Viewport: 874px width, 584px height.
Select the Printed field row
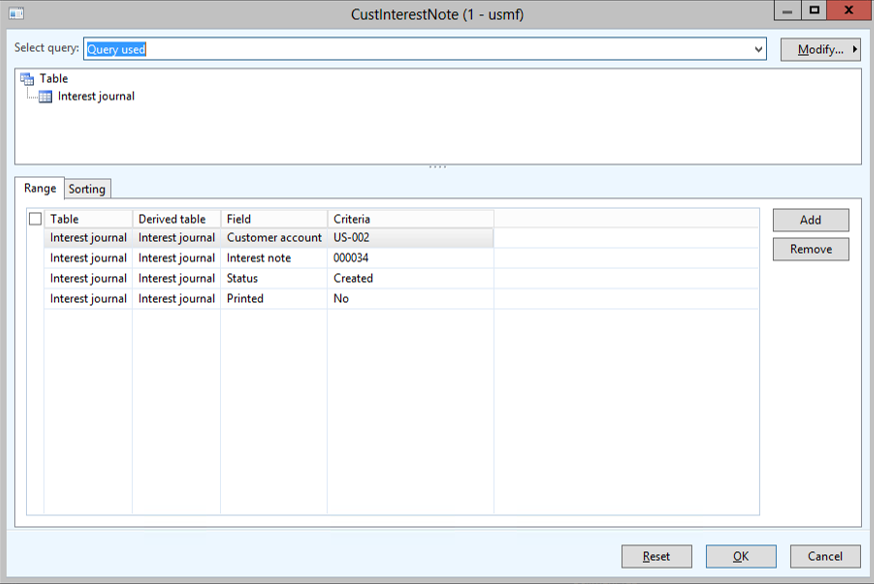click(x=273, y=298)
